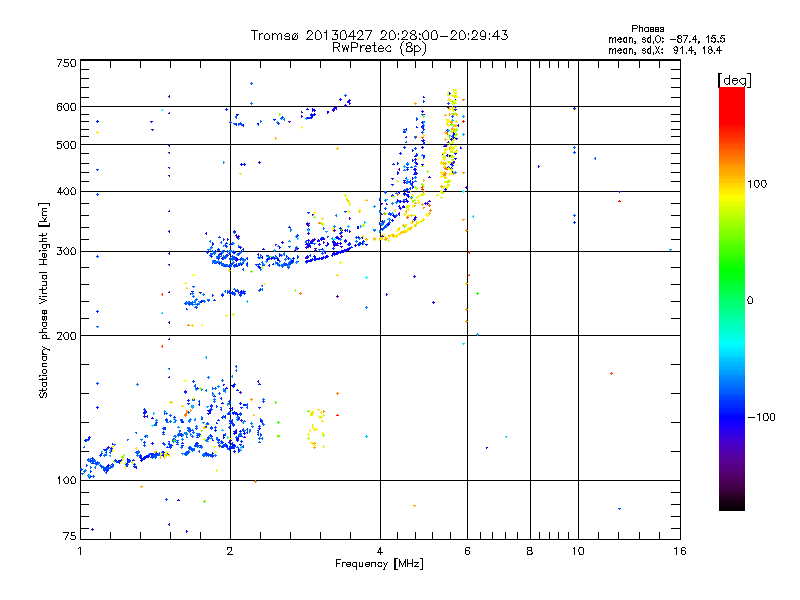800x600 pixels.
Task: Click the y-axis tick value '600'
Action: (66, 107)
